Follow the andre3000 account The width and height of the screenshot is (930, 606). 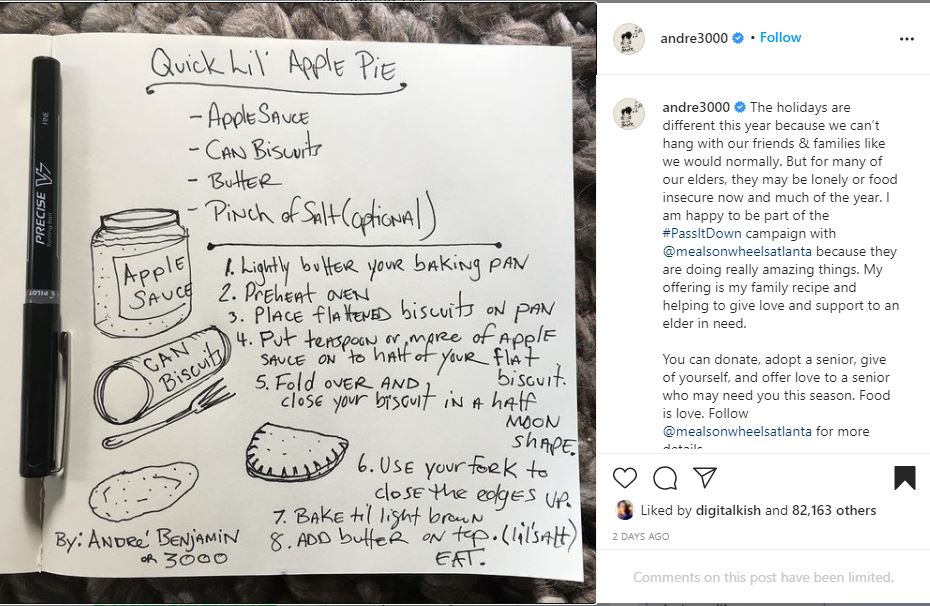click(x=781, y=37)
